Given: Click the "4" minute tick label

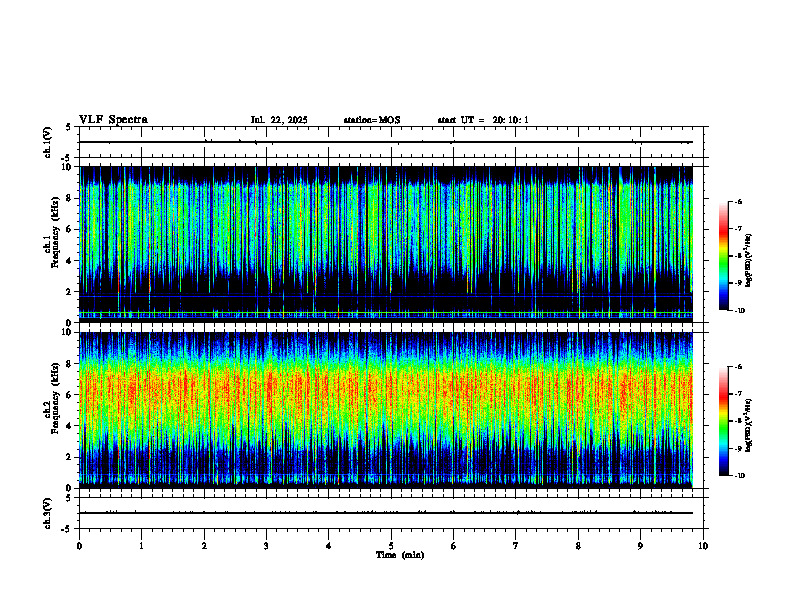Looking at the screenshot, I should point(329,546).
